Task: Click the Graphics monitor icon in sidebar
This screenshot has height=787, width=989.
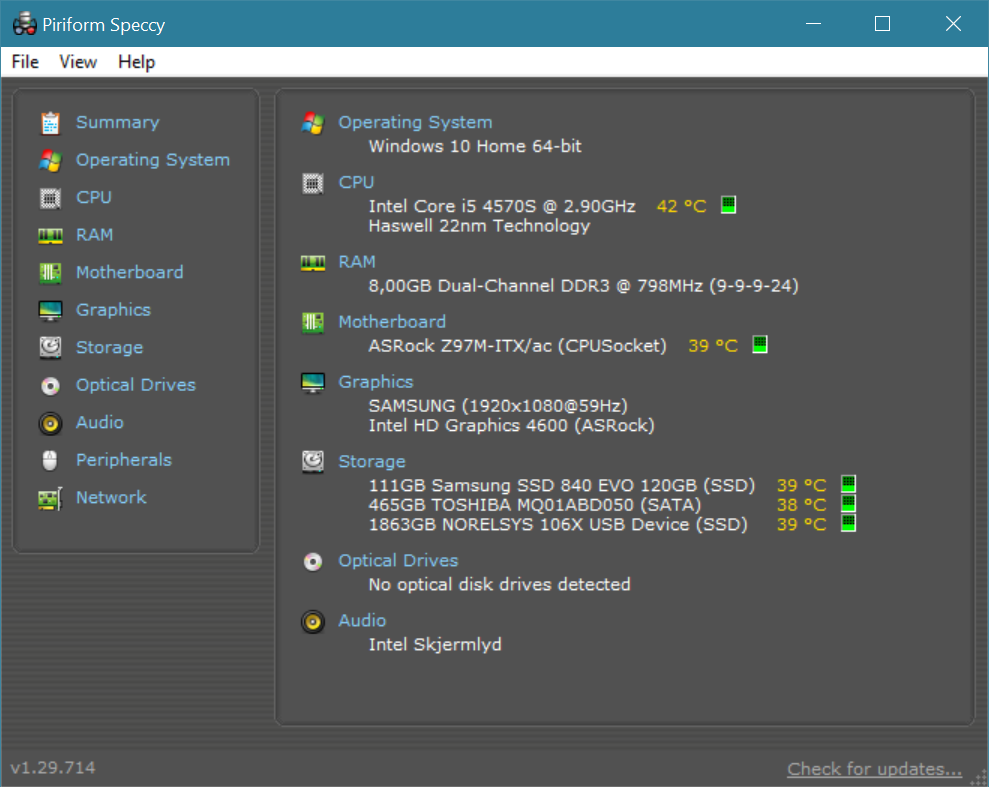Action: pos(50,311)
